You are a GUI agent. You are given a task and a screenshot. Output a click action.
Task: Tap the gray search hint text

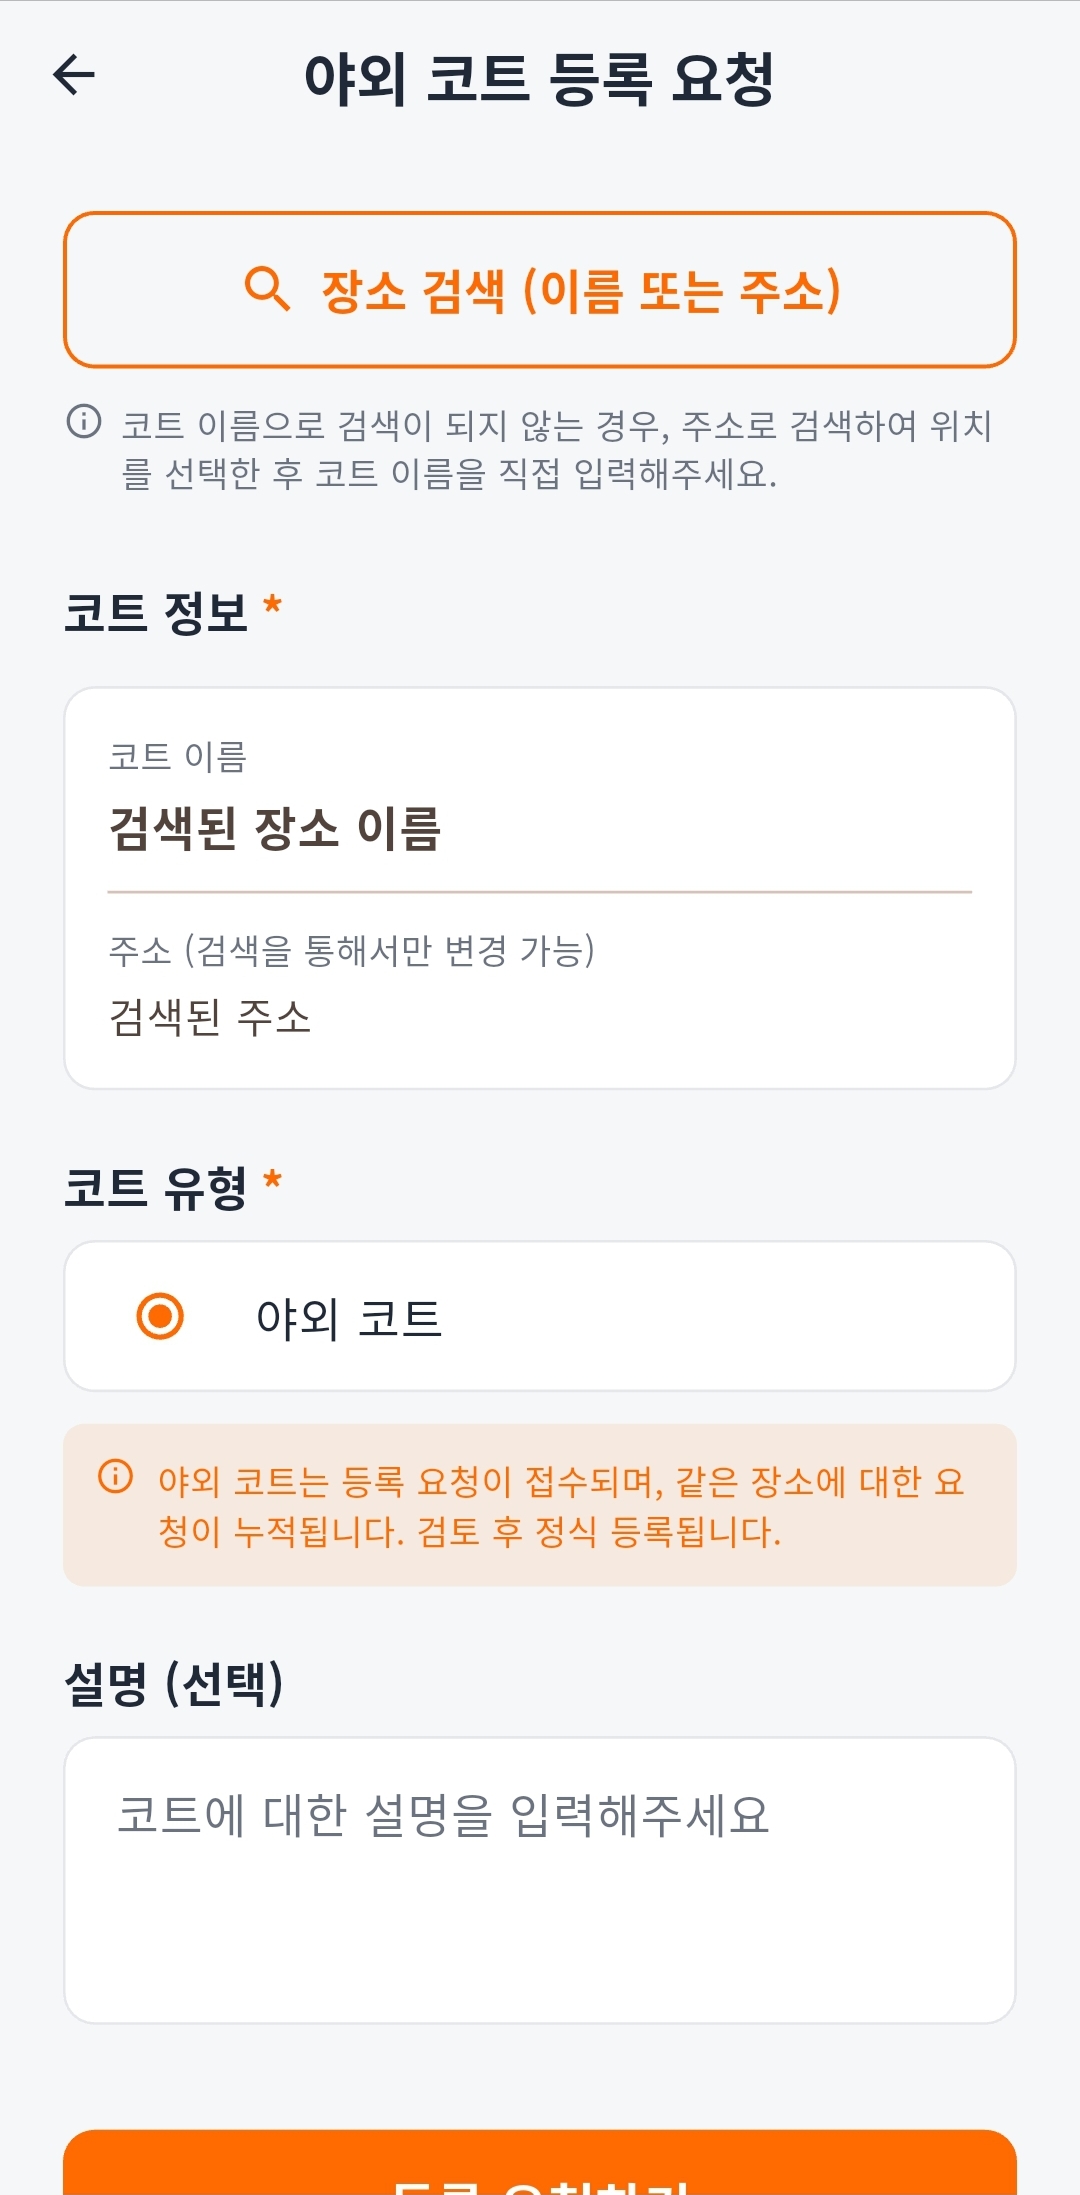coord(556,449)
